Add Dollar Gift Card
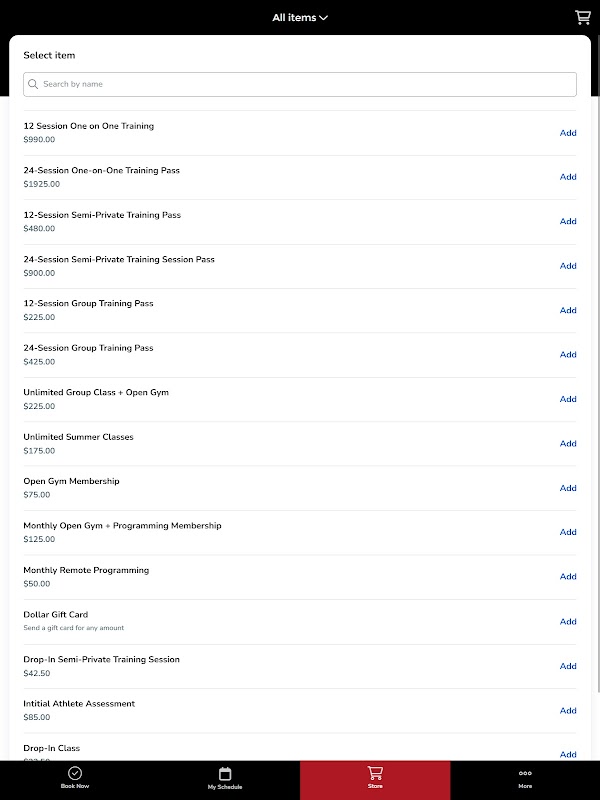Viewport: 600px width, 800px height. [x=568, y=621]
